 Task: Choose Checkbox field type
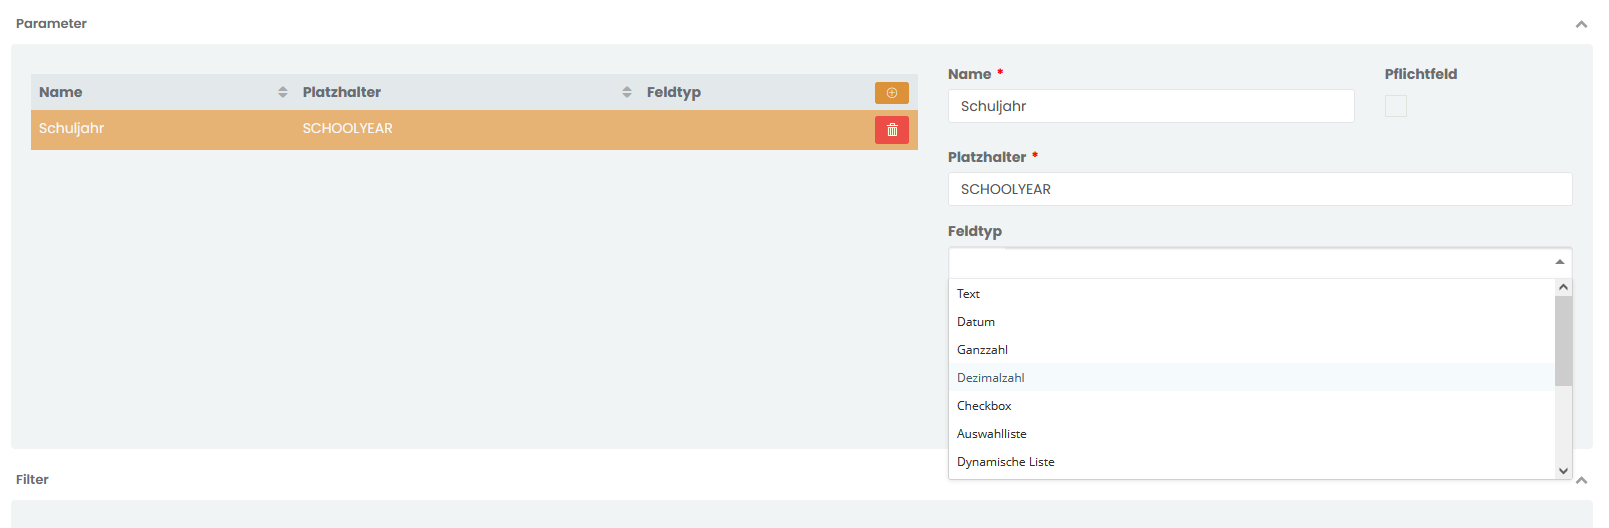(x=1252, y=406)
